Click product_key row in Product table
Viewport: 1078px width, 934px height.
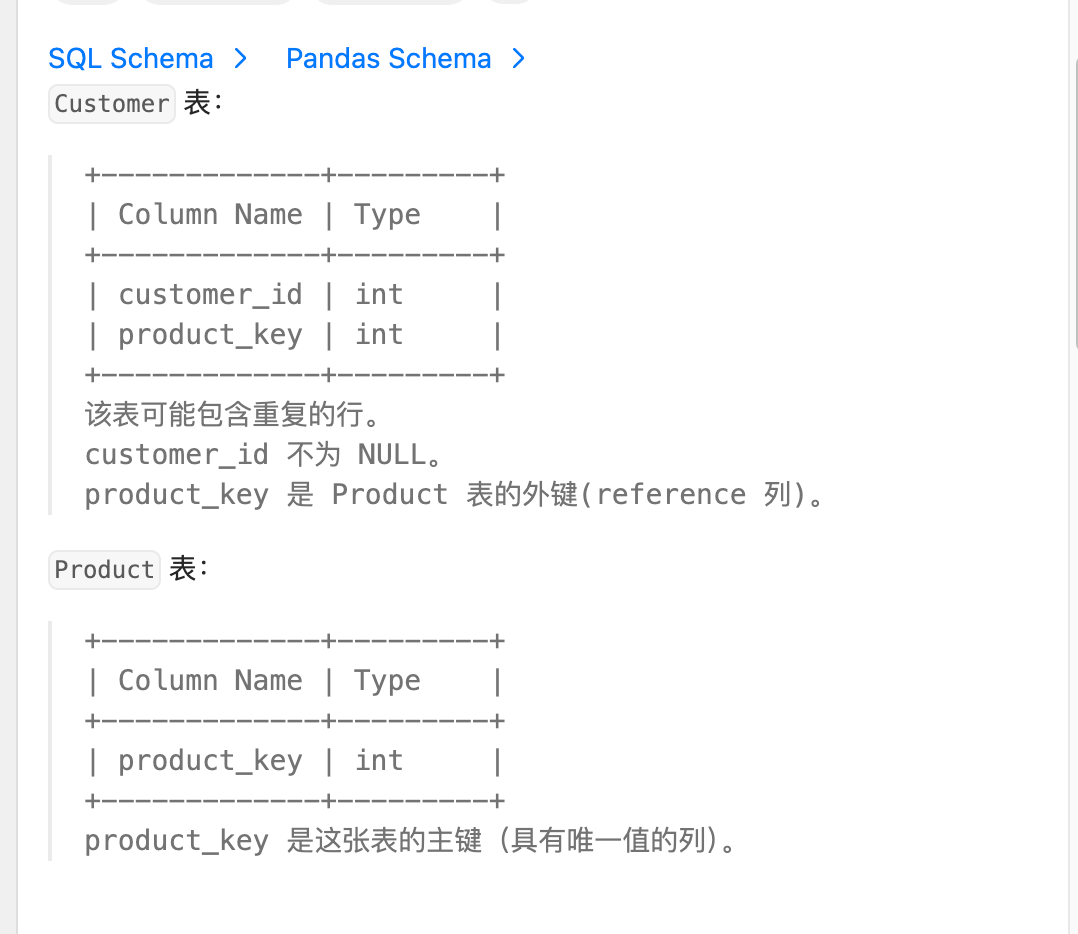(210, 761)
